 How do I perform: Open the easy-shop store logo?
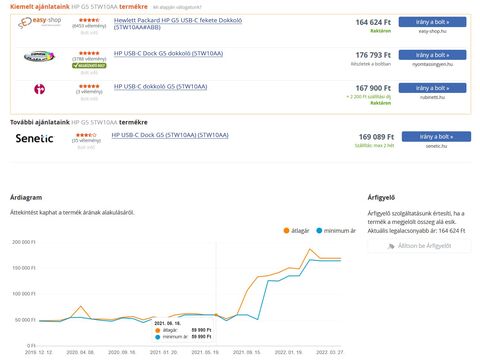click(39, 22)
